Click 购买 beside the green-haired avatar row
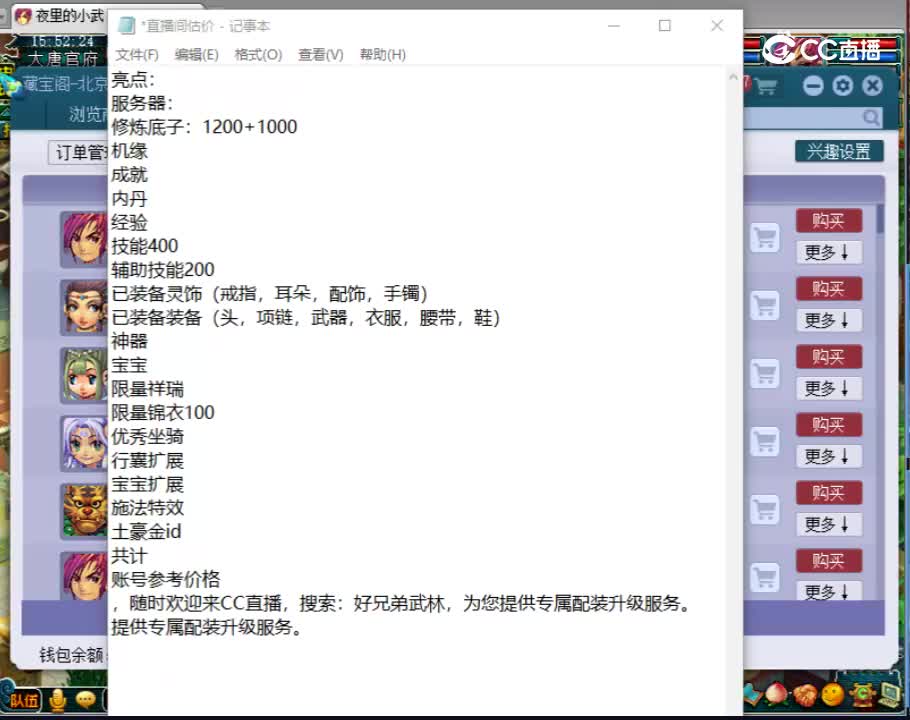910x720 pixels. coord(828,356)
